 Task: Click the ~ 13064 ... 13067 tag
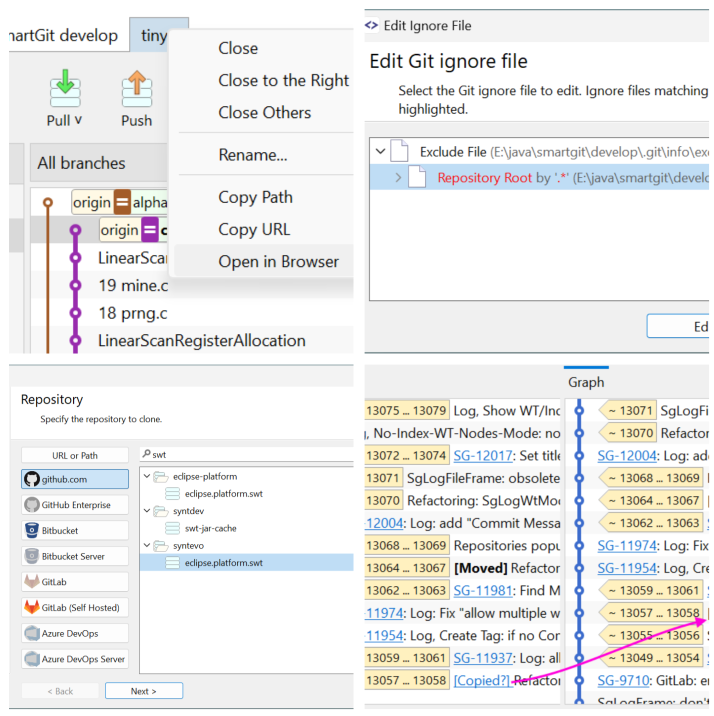(651, 500)
